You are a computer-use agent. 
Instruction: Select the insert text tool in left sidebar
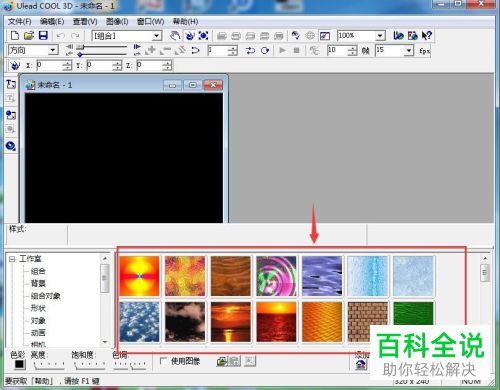point(11,84)
